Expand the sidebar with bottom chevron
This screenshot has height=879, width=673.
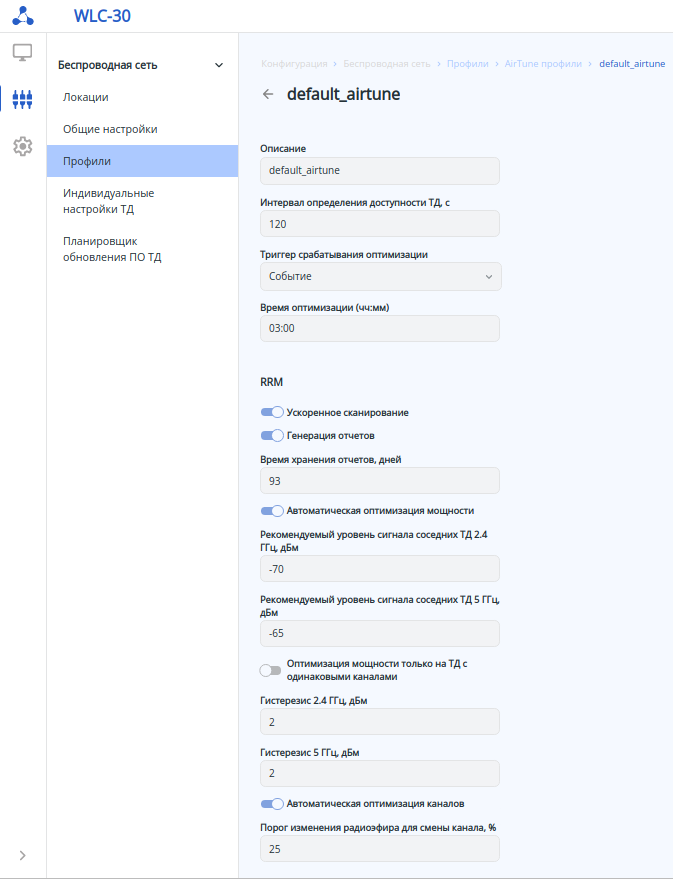point(22,855)
